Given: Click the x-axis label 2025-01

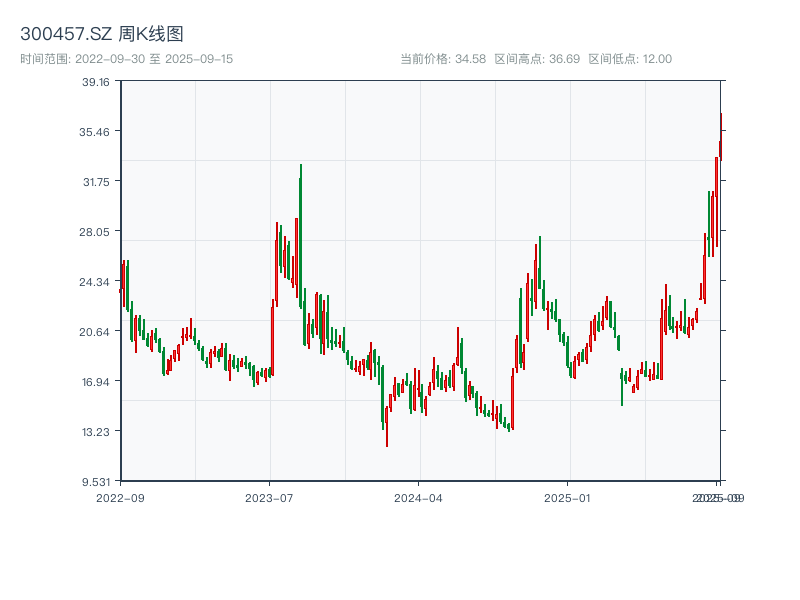Looking at the screenshot, I should point(567,498).
